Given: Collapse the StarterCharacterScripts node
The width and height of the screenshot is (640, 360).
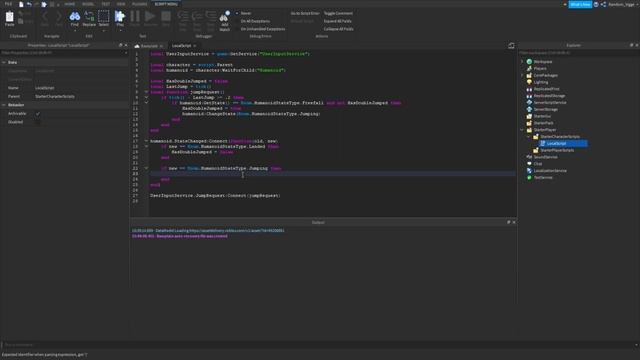Looking at the screenshot, I should tap(529, 137).
